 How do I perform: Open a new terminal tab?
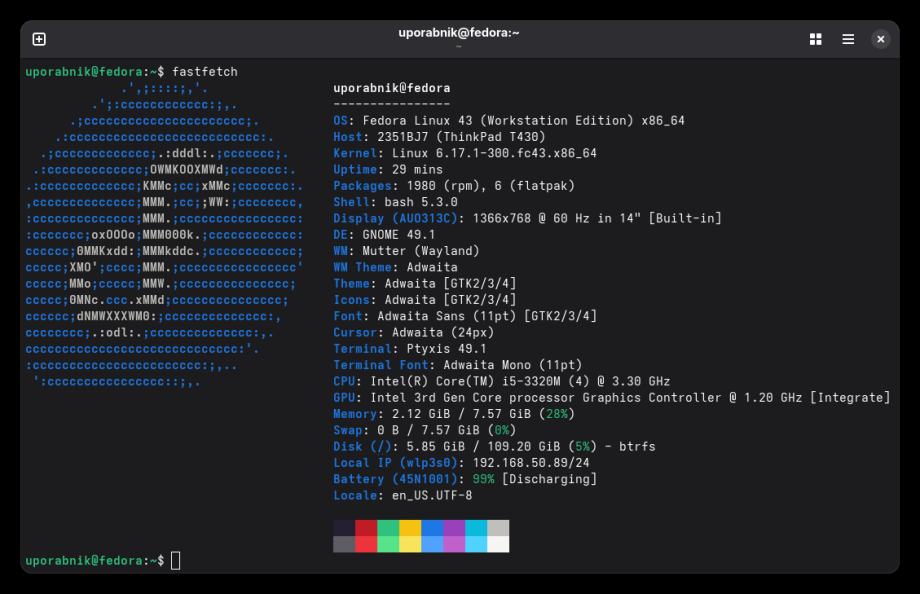click(39, 39)
